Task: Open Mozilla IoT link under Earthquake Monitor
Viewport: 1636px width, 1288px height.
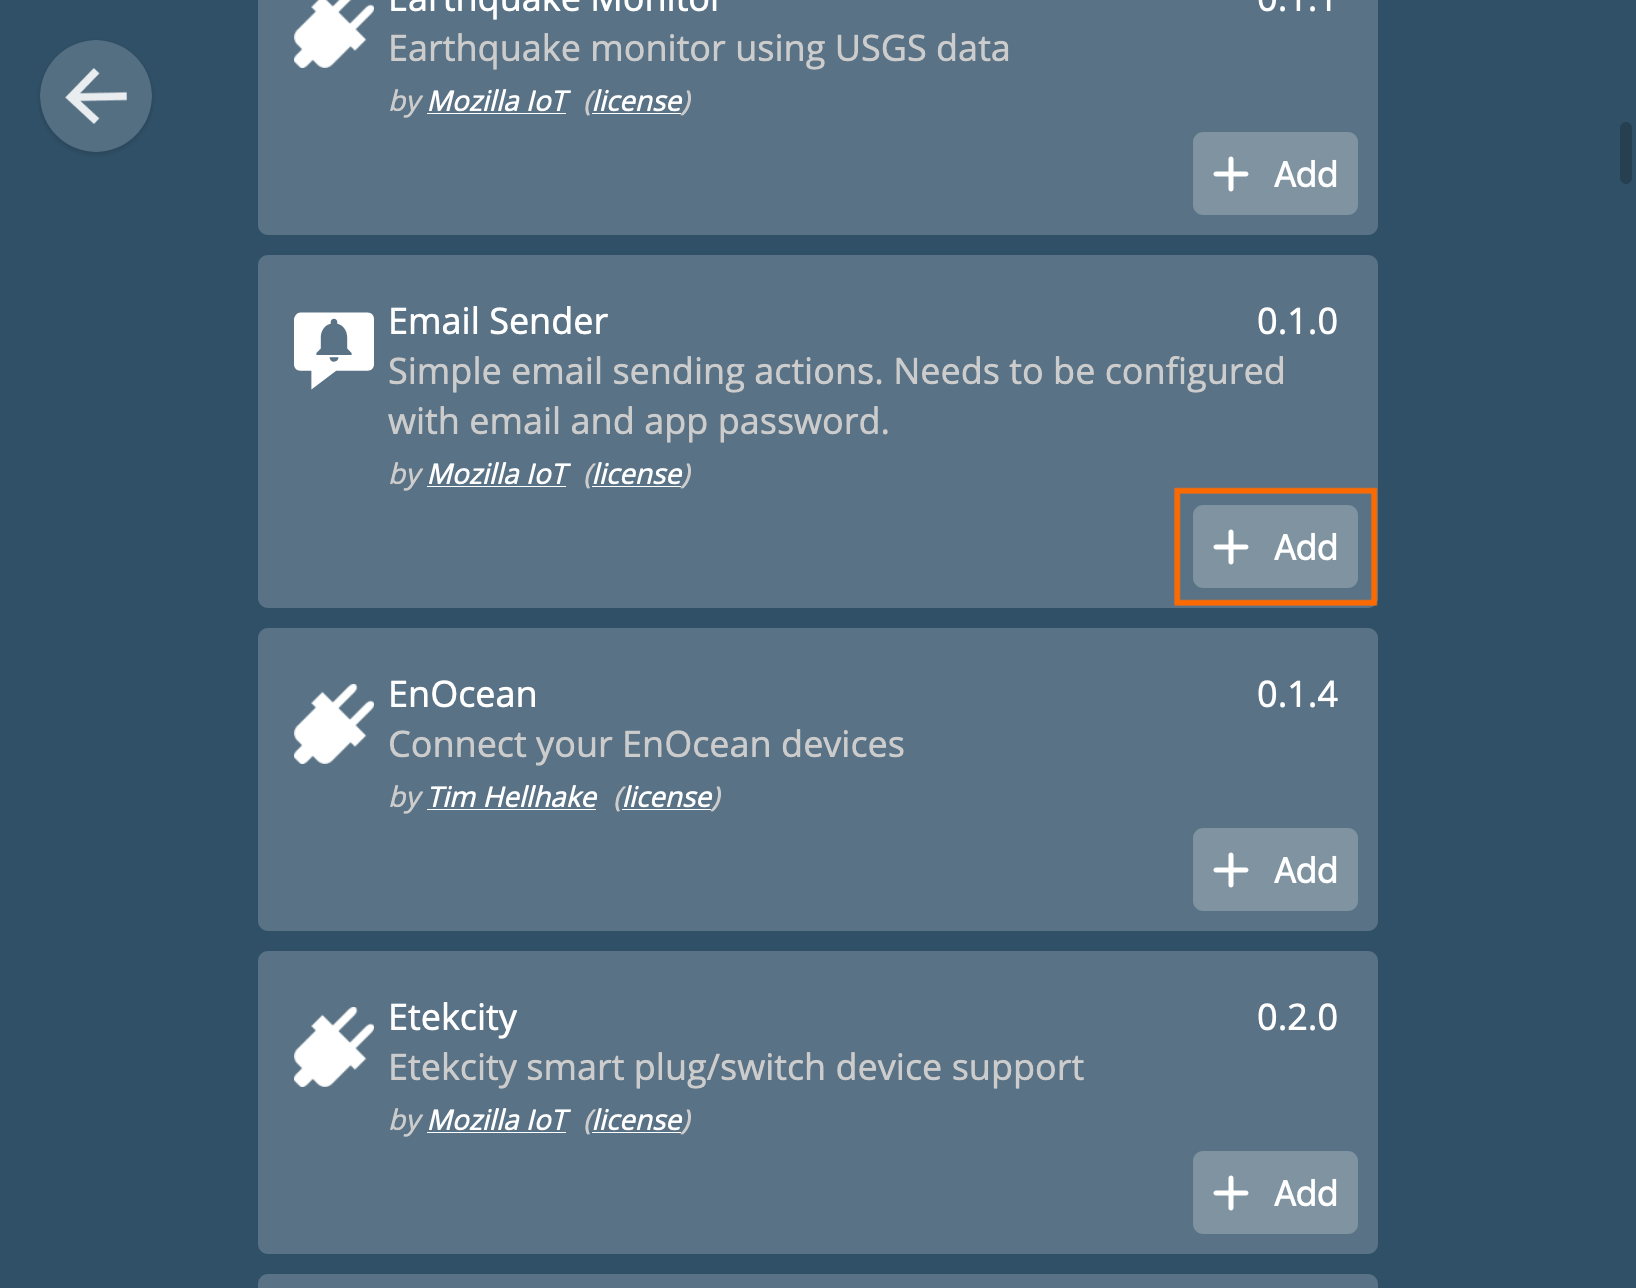Action: (498, 101)
